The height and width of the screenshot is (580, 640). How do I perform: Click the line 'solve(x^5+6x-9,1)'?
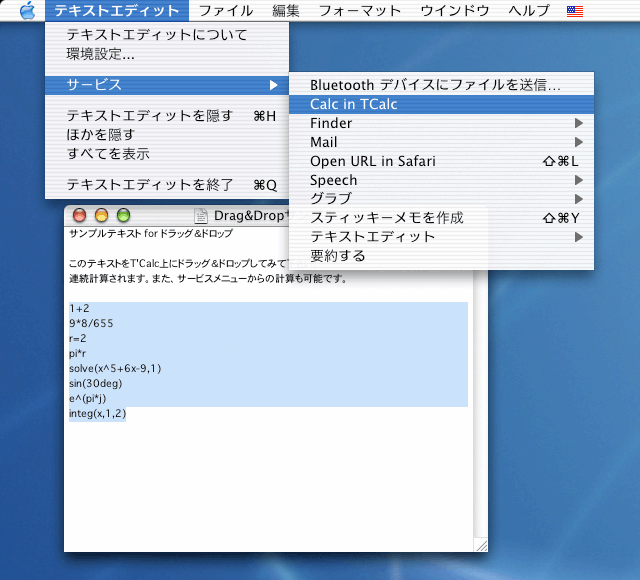click(x=115, y=369)
